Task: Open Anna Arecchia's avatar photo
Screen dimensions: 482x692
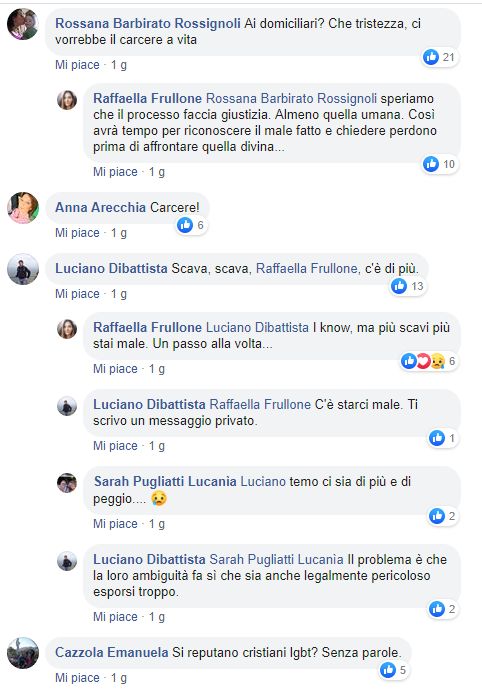Action: (x=23, y=207)
